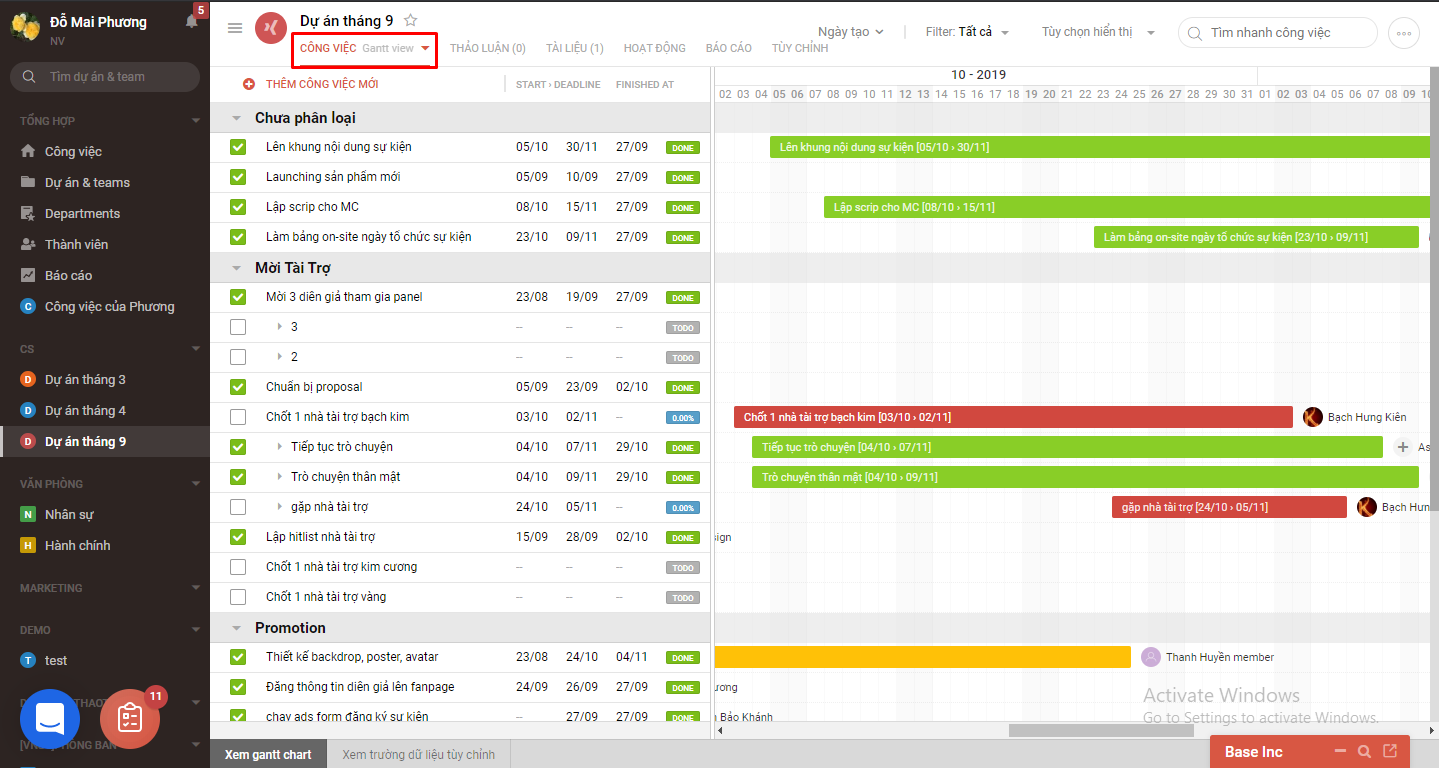Screen dimensions: 1439x768
Task: Star the Dự án tháng 9 project
Action: 411,21
